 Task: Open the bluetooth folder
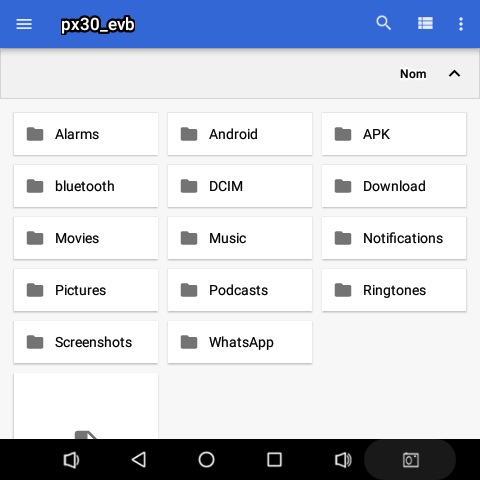pyautogui.click(x=86, y=186)
